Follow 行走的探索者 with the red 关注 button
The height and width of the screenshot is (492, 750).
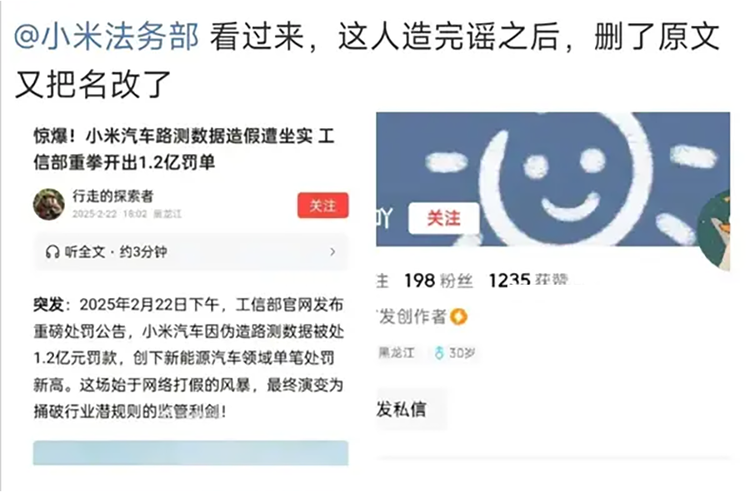[323, 206]
